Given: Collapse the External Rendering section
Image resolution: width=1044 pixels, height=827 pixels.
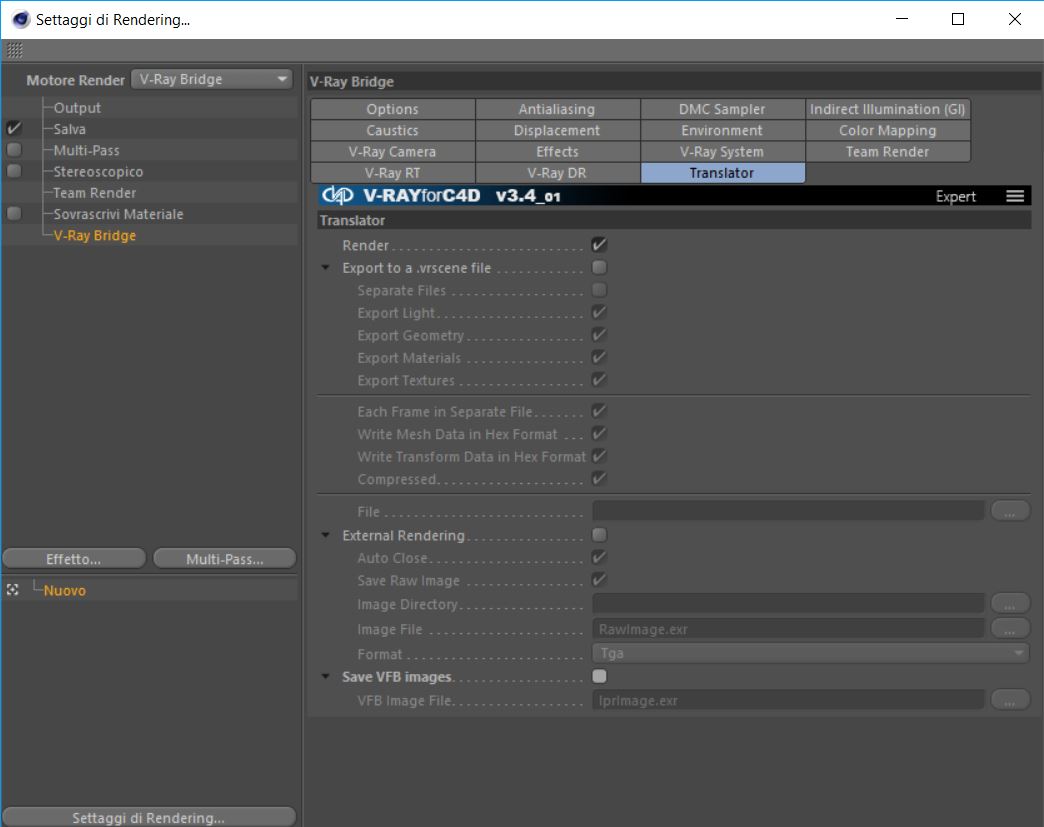Looking at the screenshot, I should coord(326,535).
